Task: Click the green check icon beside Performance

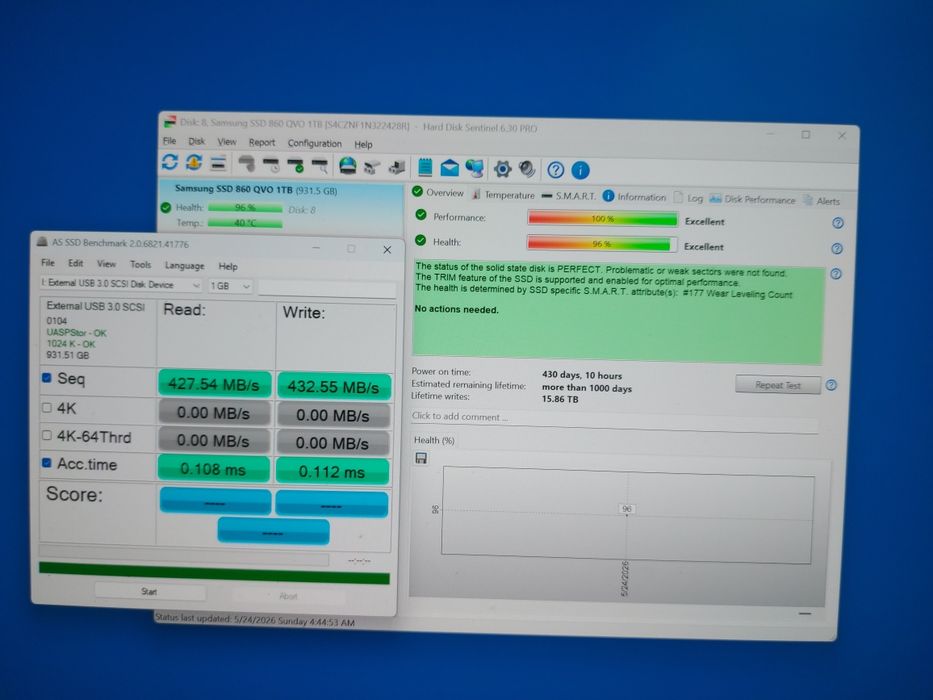Action: (x=421, y=215)
